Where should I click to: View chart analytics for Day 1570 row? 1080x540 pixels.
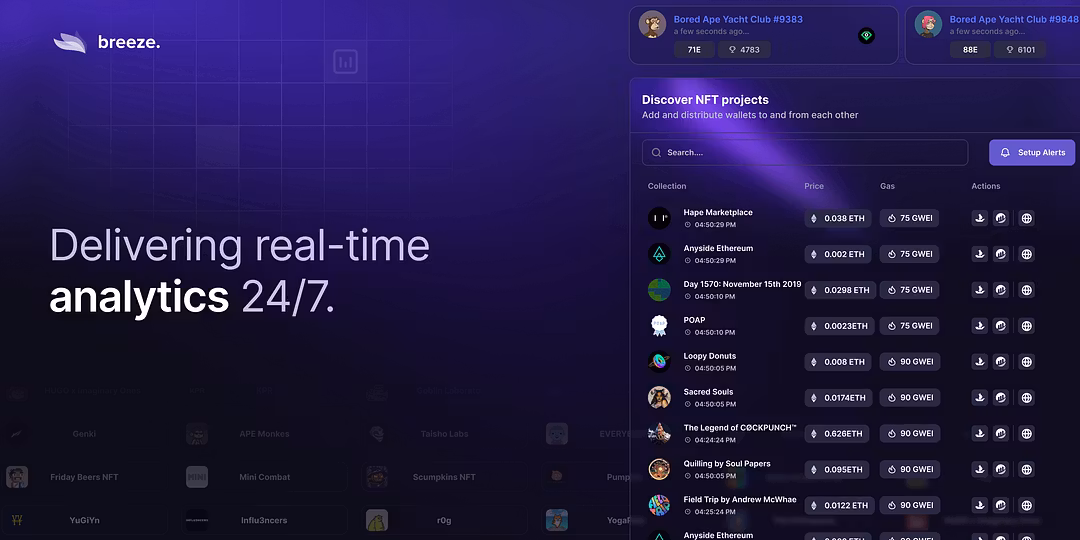coord(1001,290)
